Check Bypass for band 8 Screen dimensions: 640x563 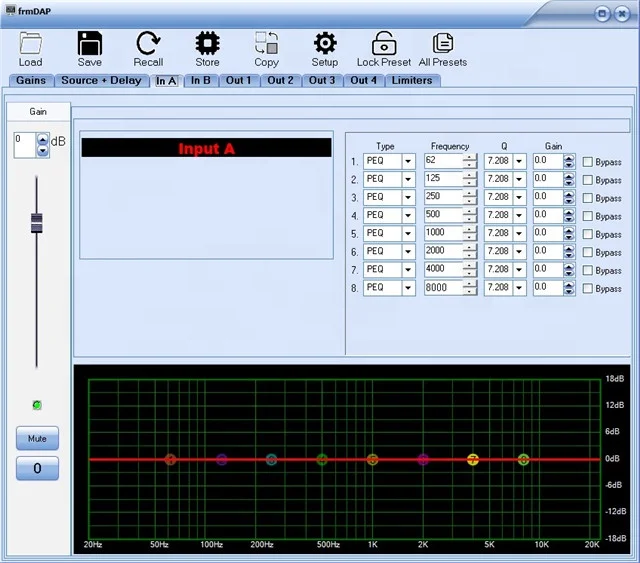tap(588, 288)
